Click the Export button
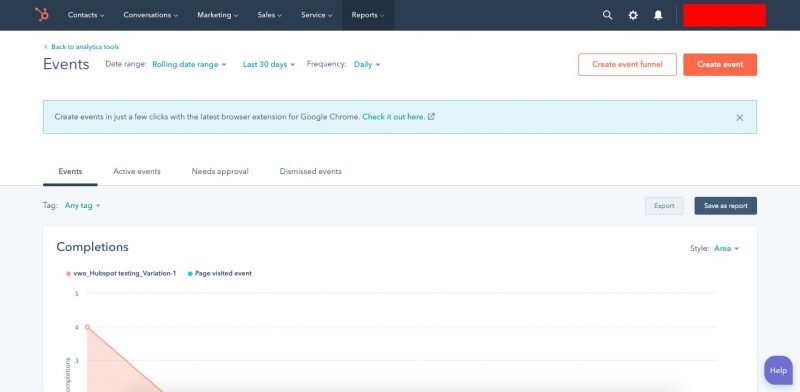 tap(664, 206)
